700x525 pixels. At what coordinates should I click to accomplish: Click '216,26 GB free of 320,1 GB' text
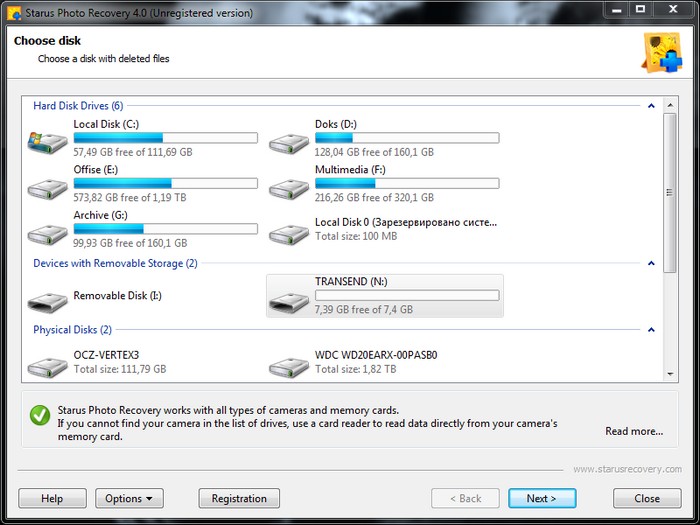(x=374, y=197)
